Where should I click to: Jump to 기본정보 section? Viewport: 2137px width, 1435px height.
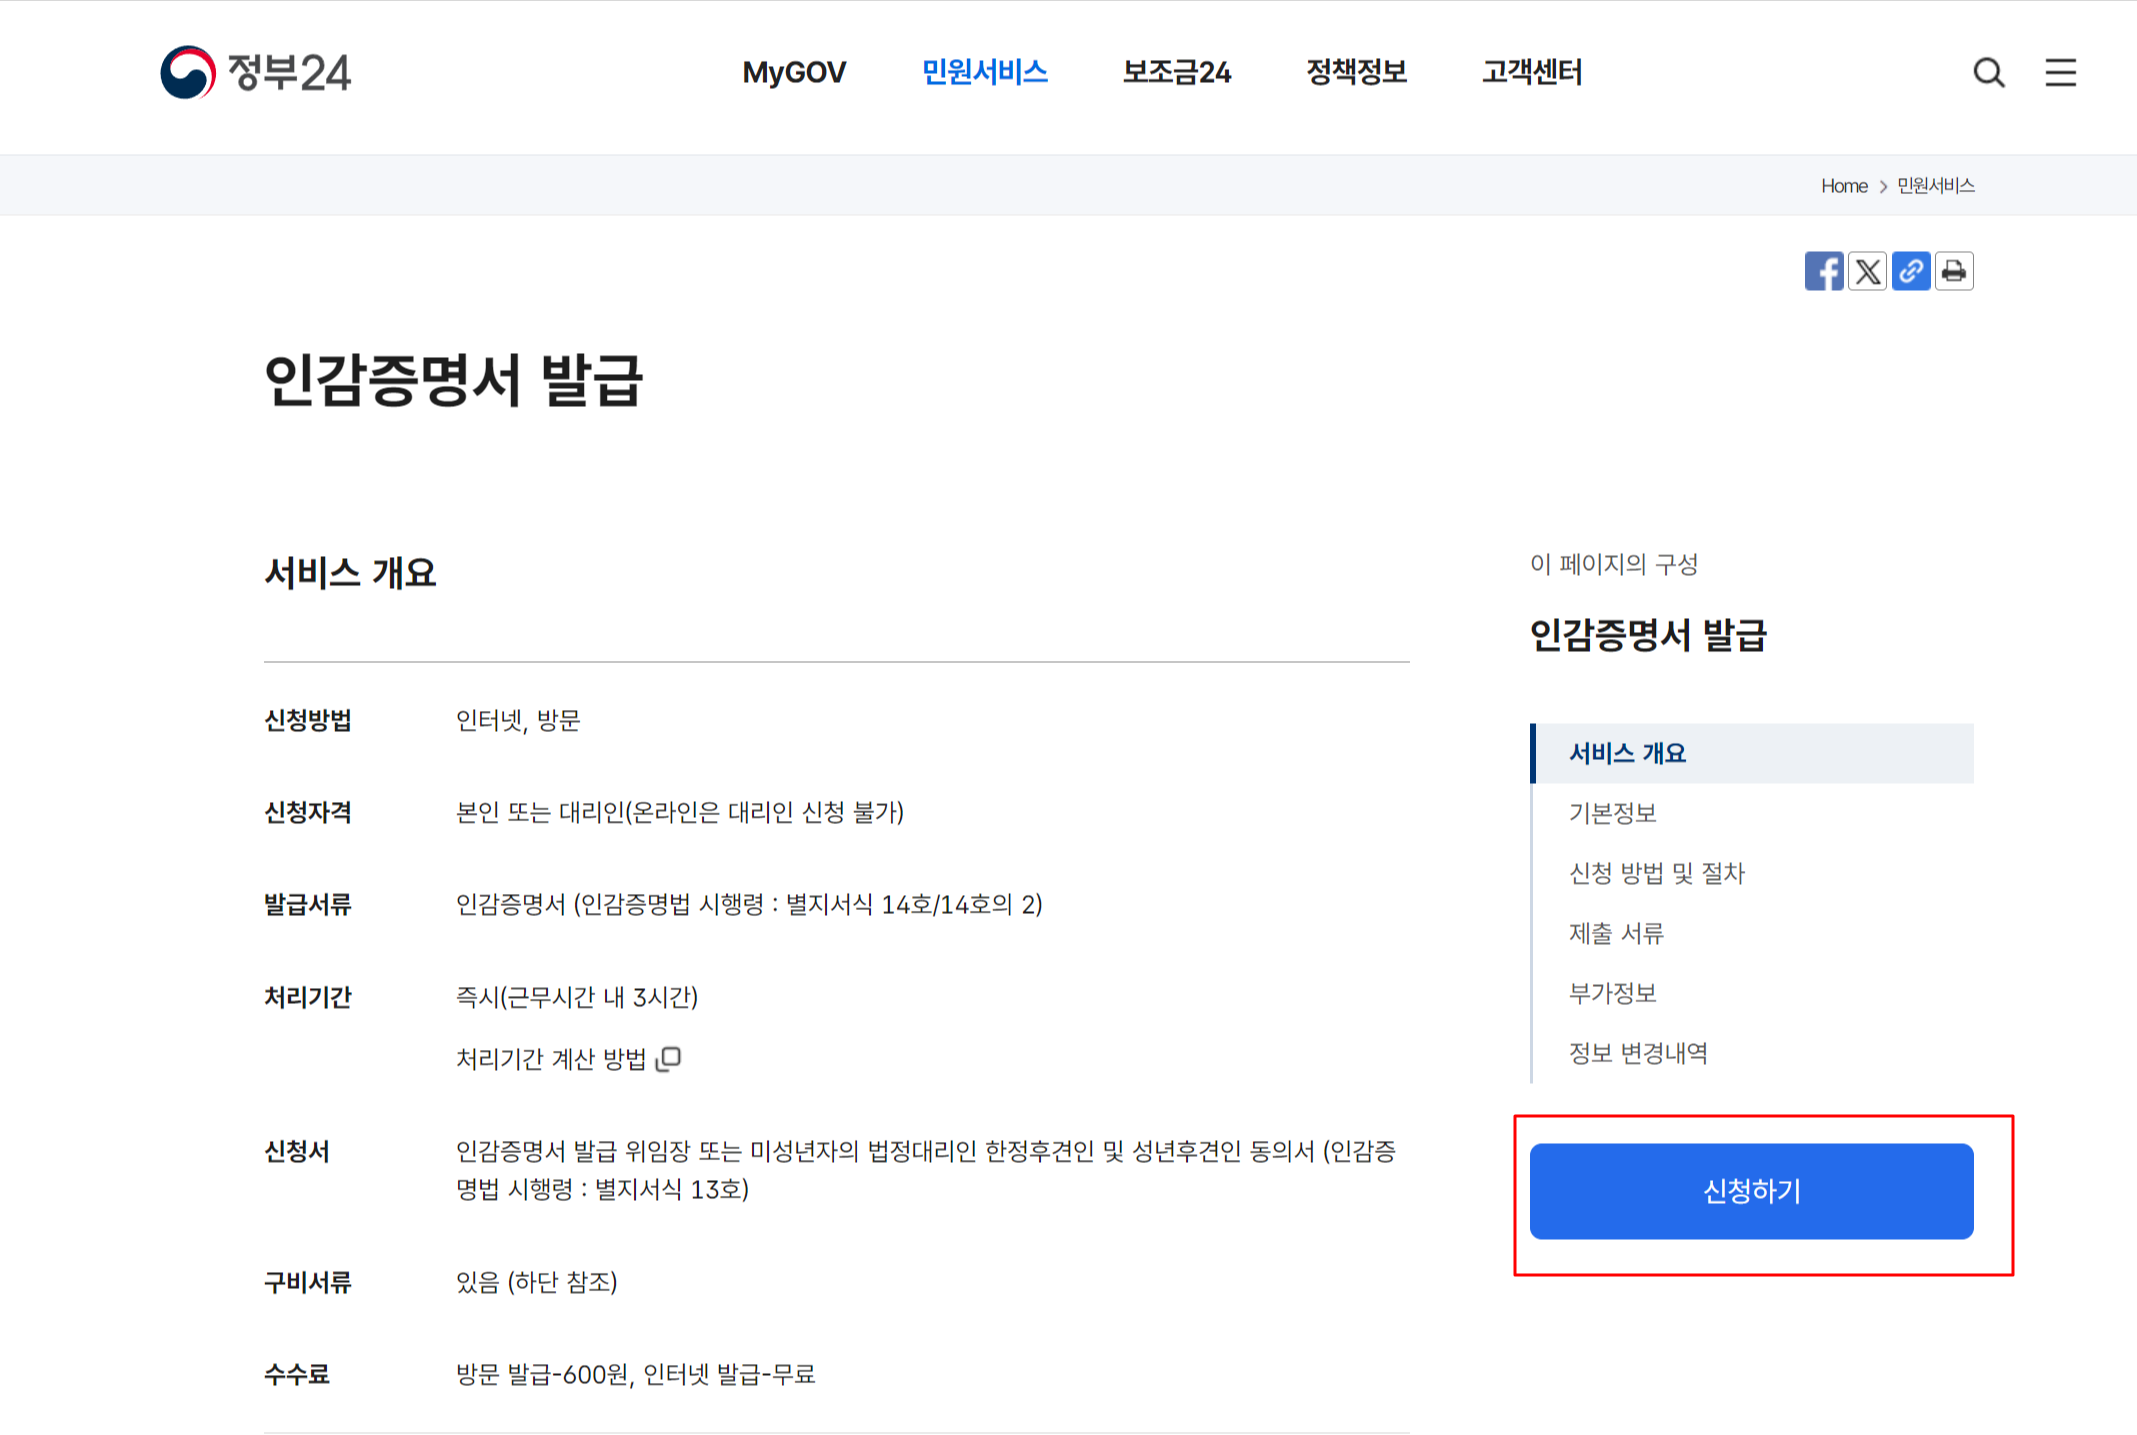pyautogui.click(x=1612, y=813)
